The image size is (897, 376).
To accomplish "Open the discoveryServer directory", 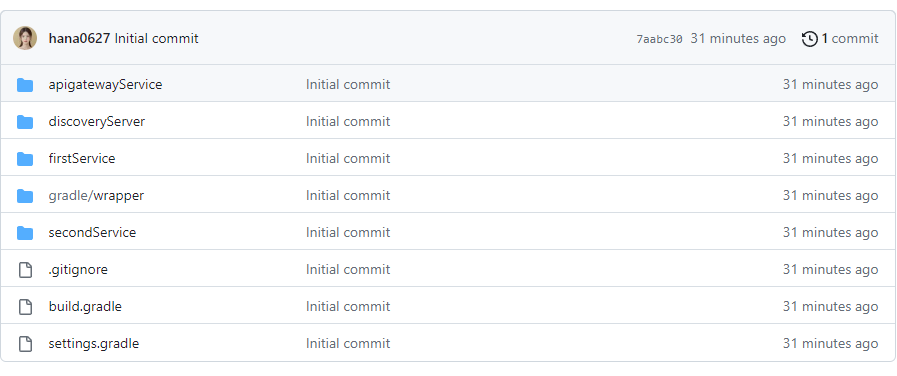I will pyautogui.click(x=97, y=121).
